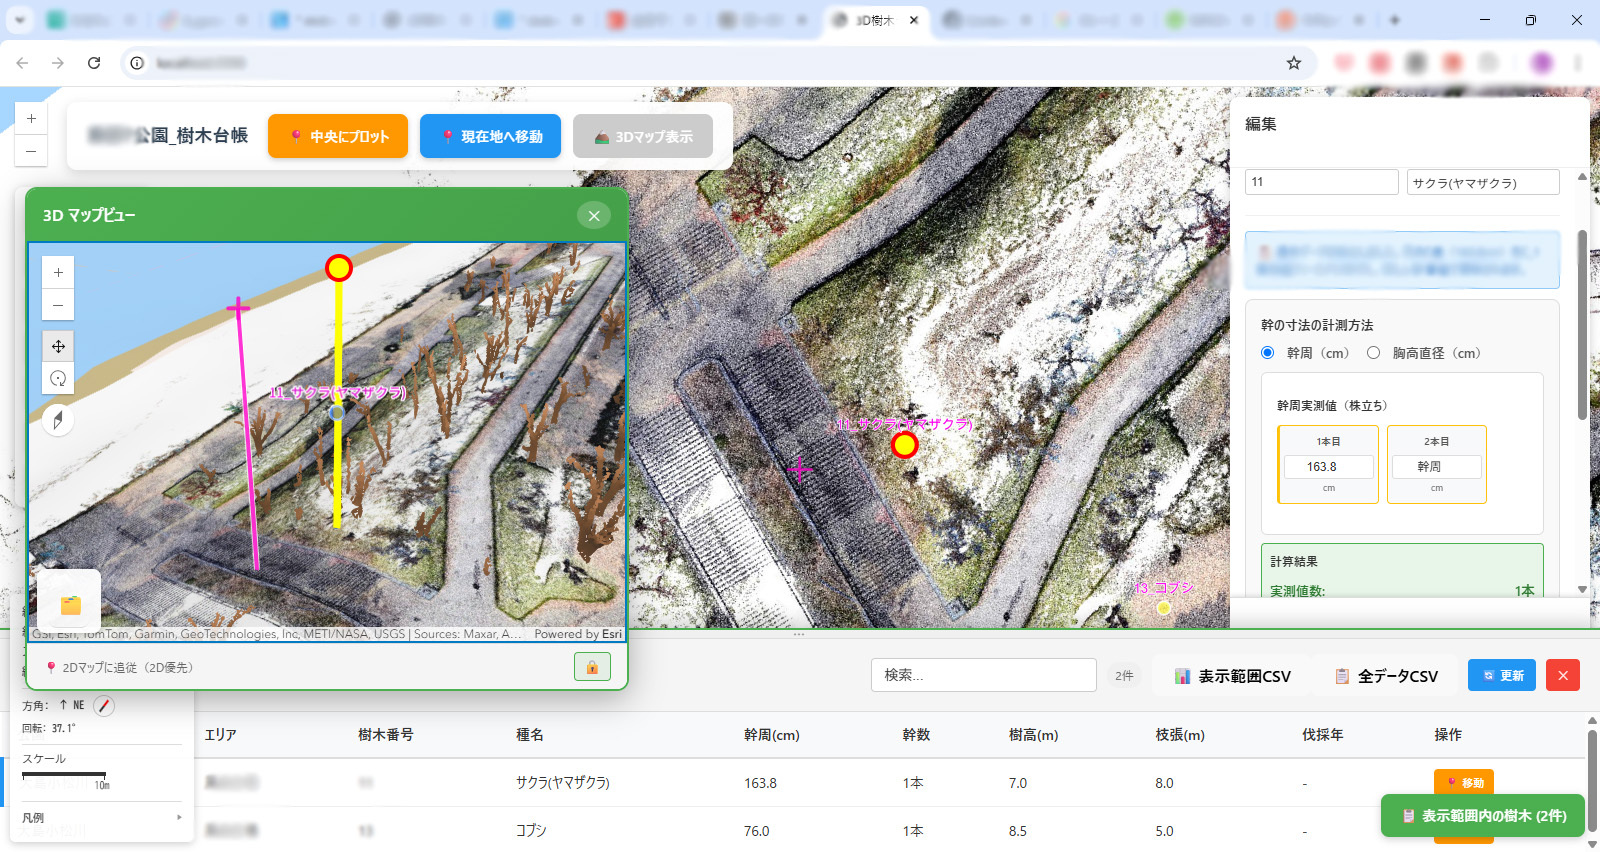Sort by the 樹高(m) column header
1600x852 pixels.
1033,735
